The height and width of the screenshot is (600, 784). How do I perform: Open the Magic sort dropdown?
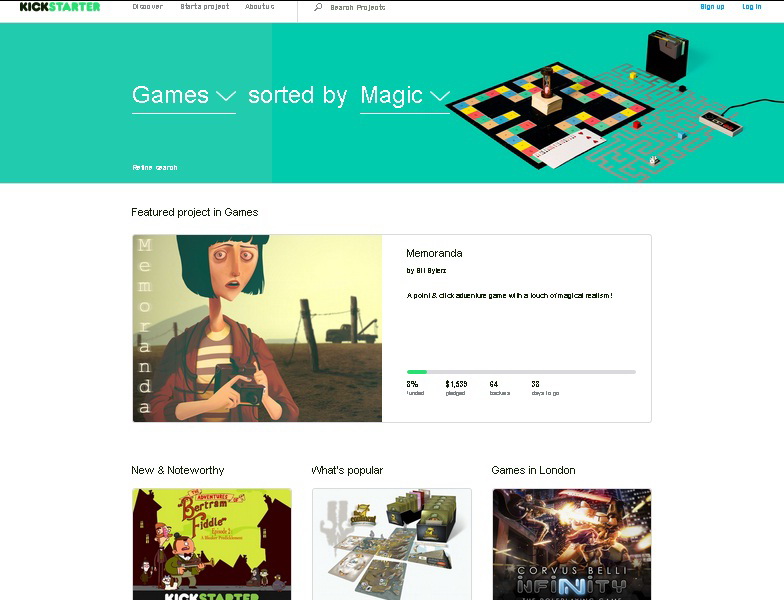[x=404, y=96]
